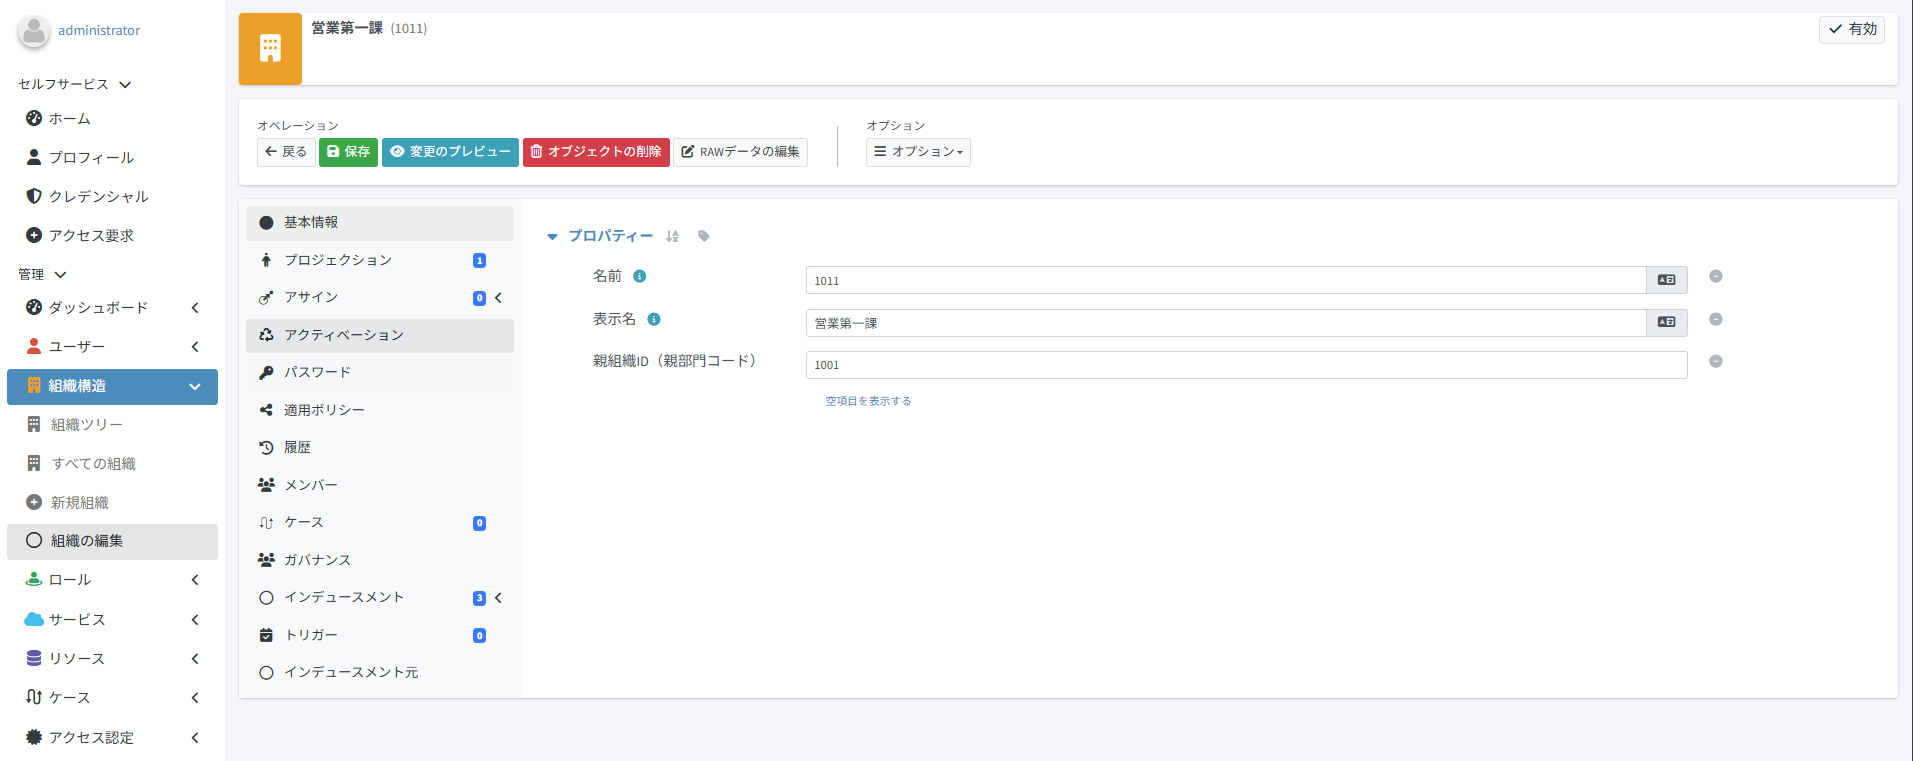Expand the サービス submenu arrow
This screenshot has height=761, width=1913.
[x=195, y=620]
